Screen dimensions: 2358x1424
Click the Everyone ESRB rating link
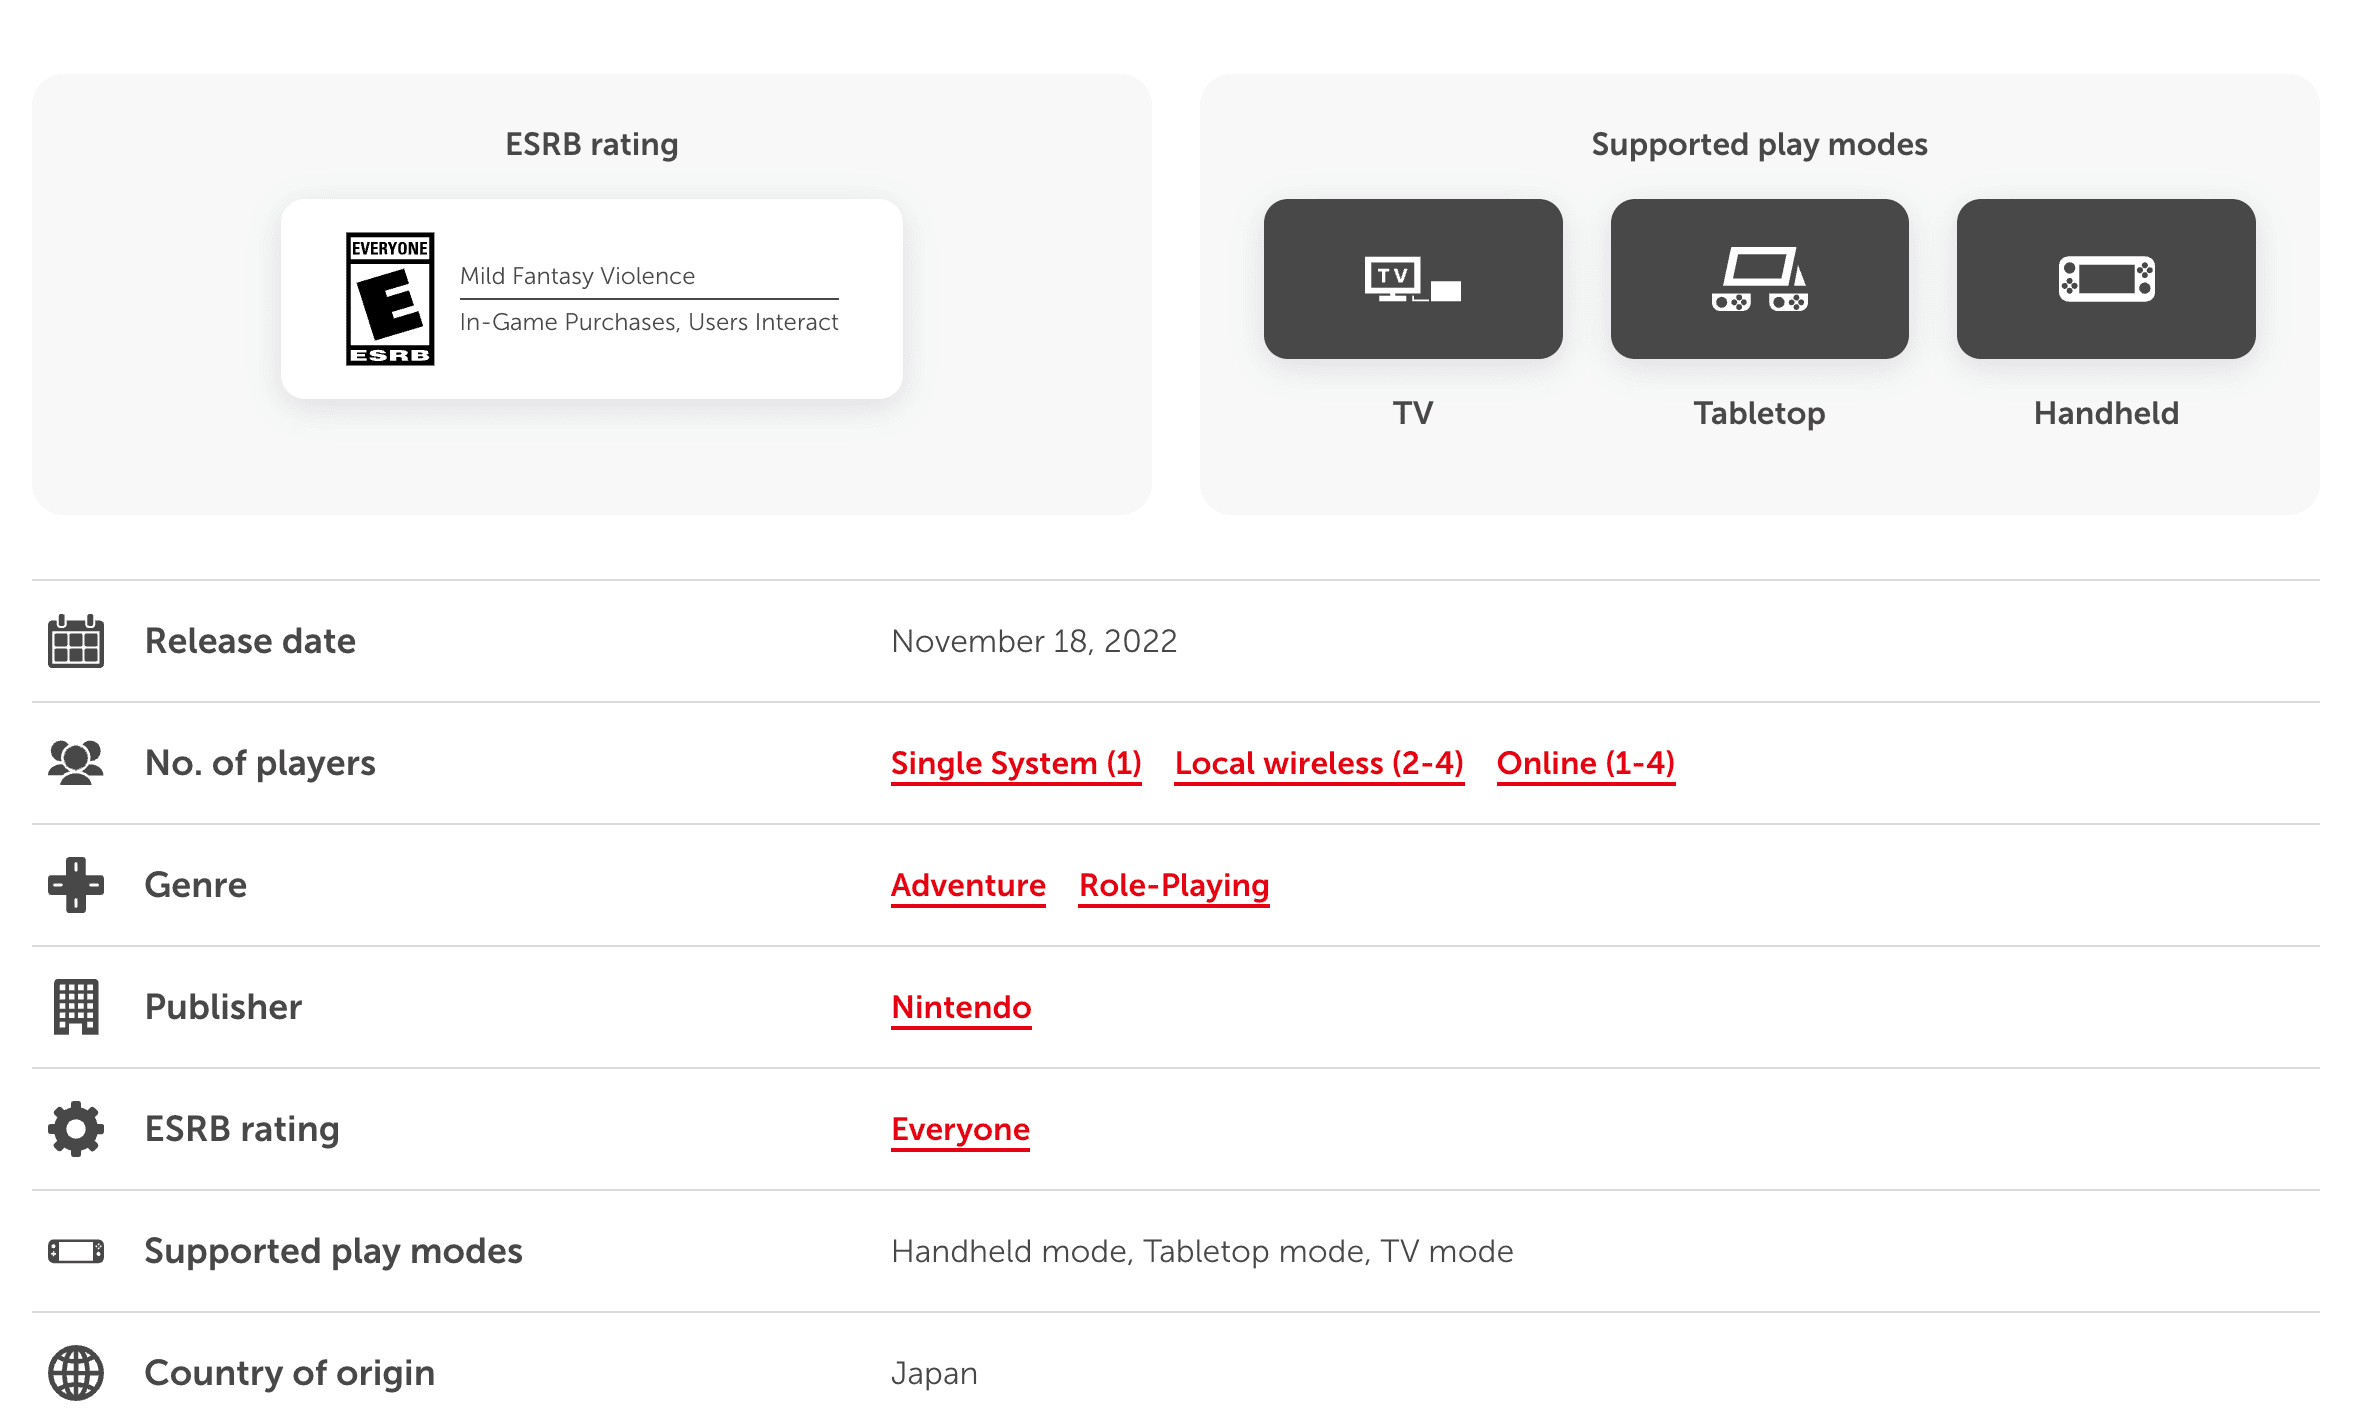click(x=960, y=1129)
